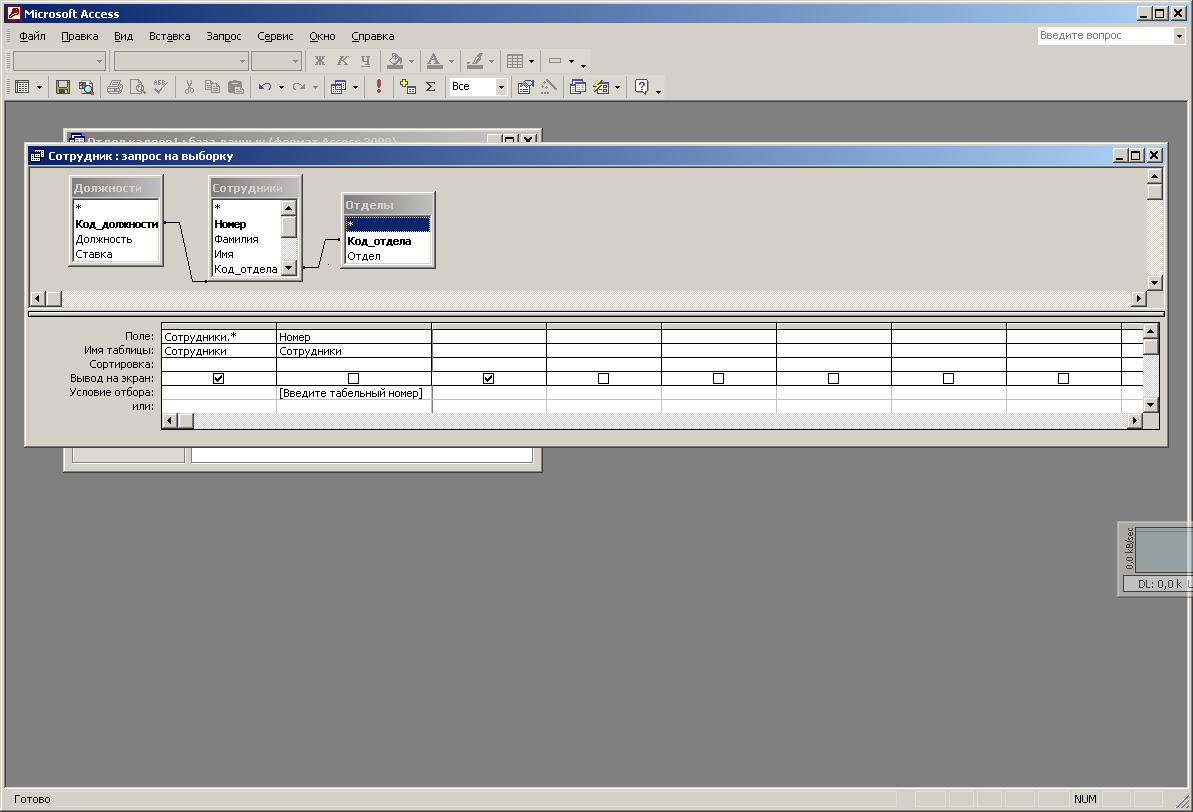1193x812 pixels.
Task: Click the Italic К formatting icon
Action: [x=342, y=61]
